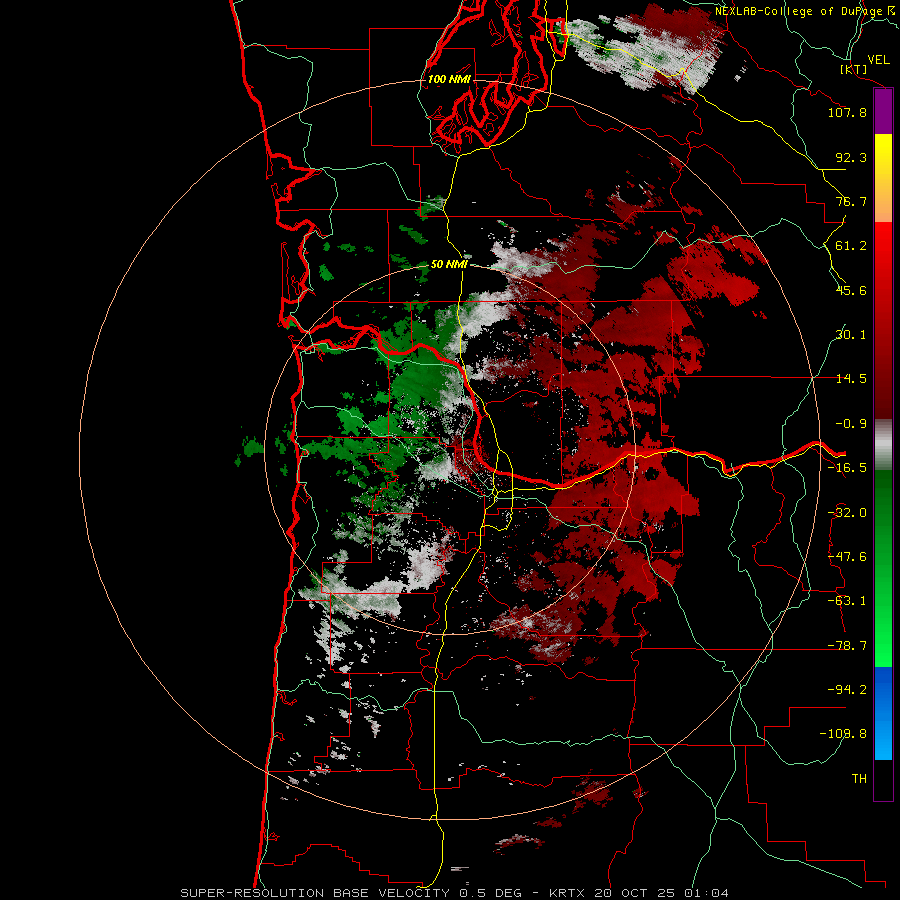Image resolution: width=900 pixels, height=900 pixels.
Task: Click the 50 NMI range ring label
Action: (x=449, y=265)
